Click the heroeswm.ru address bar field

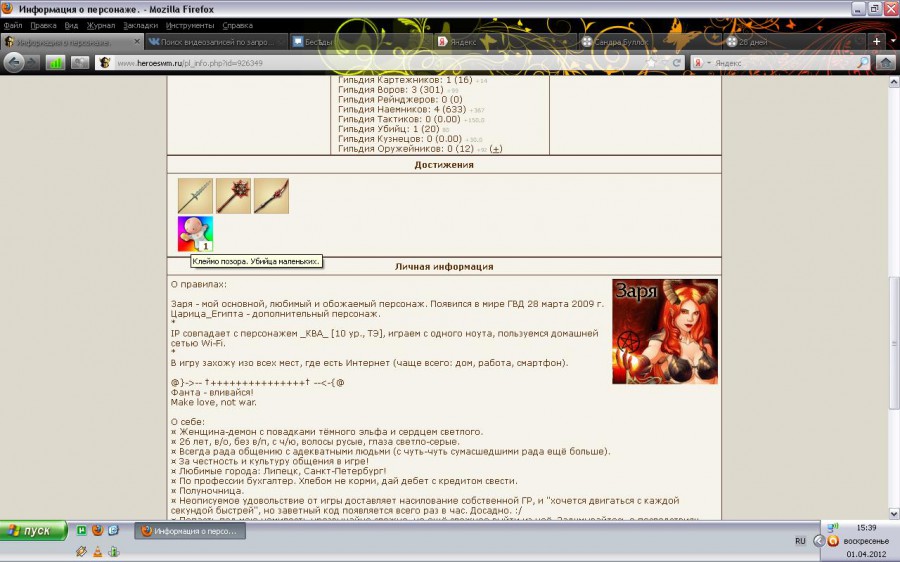click(370, 62)
